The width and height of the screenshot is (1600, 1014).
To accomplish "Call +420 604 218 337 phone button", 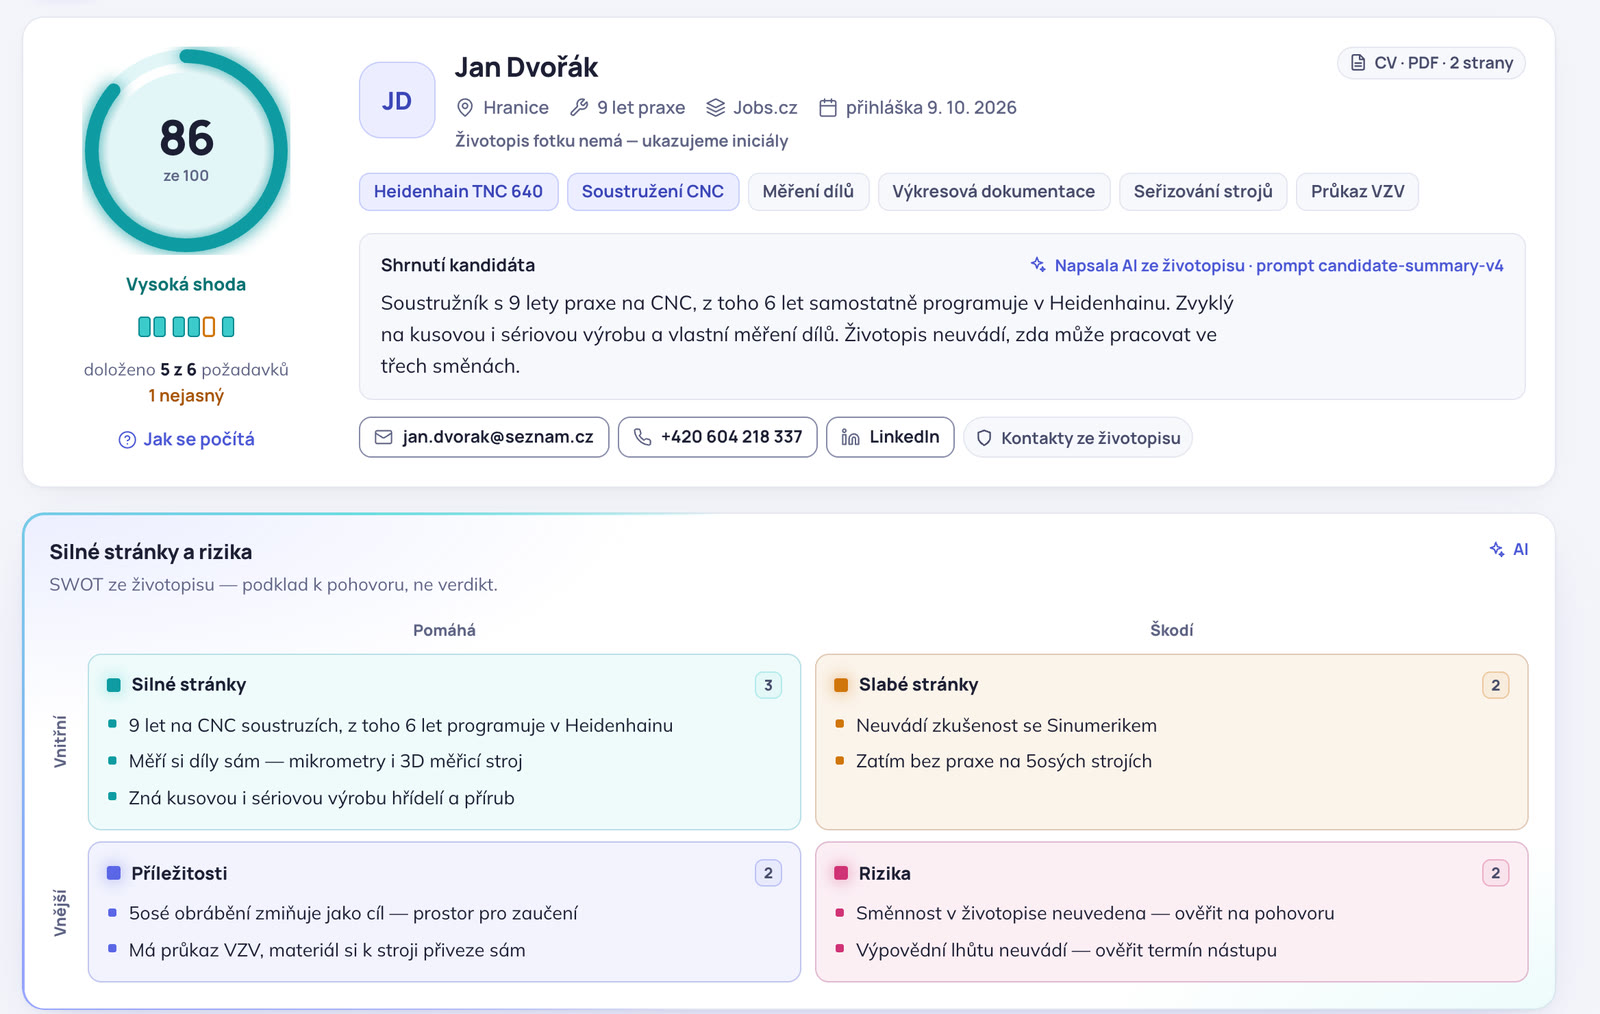I will (x=718, y=437).
